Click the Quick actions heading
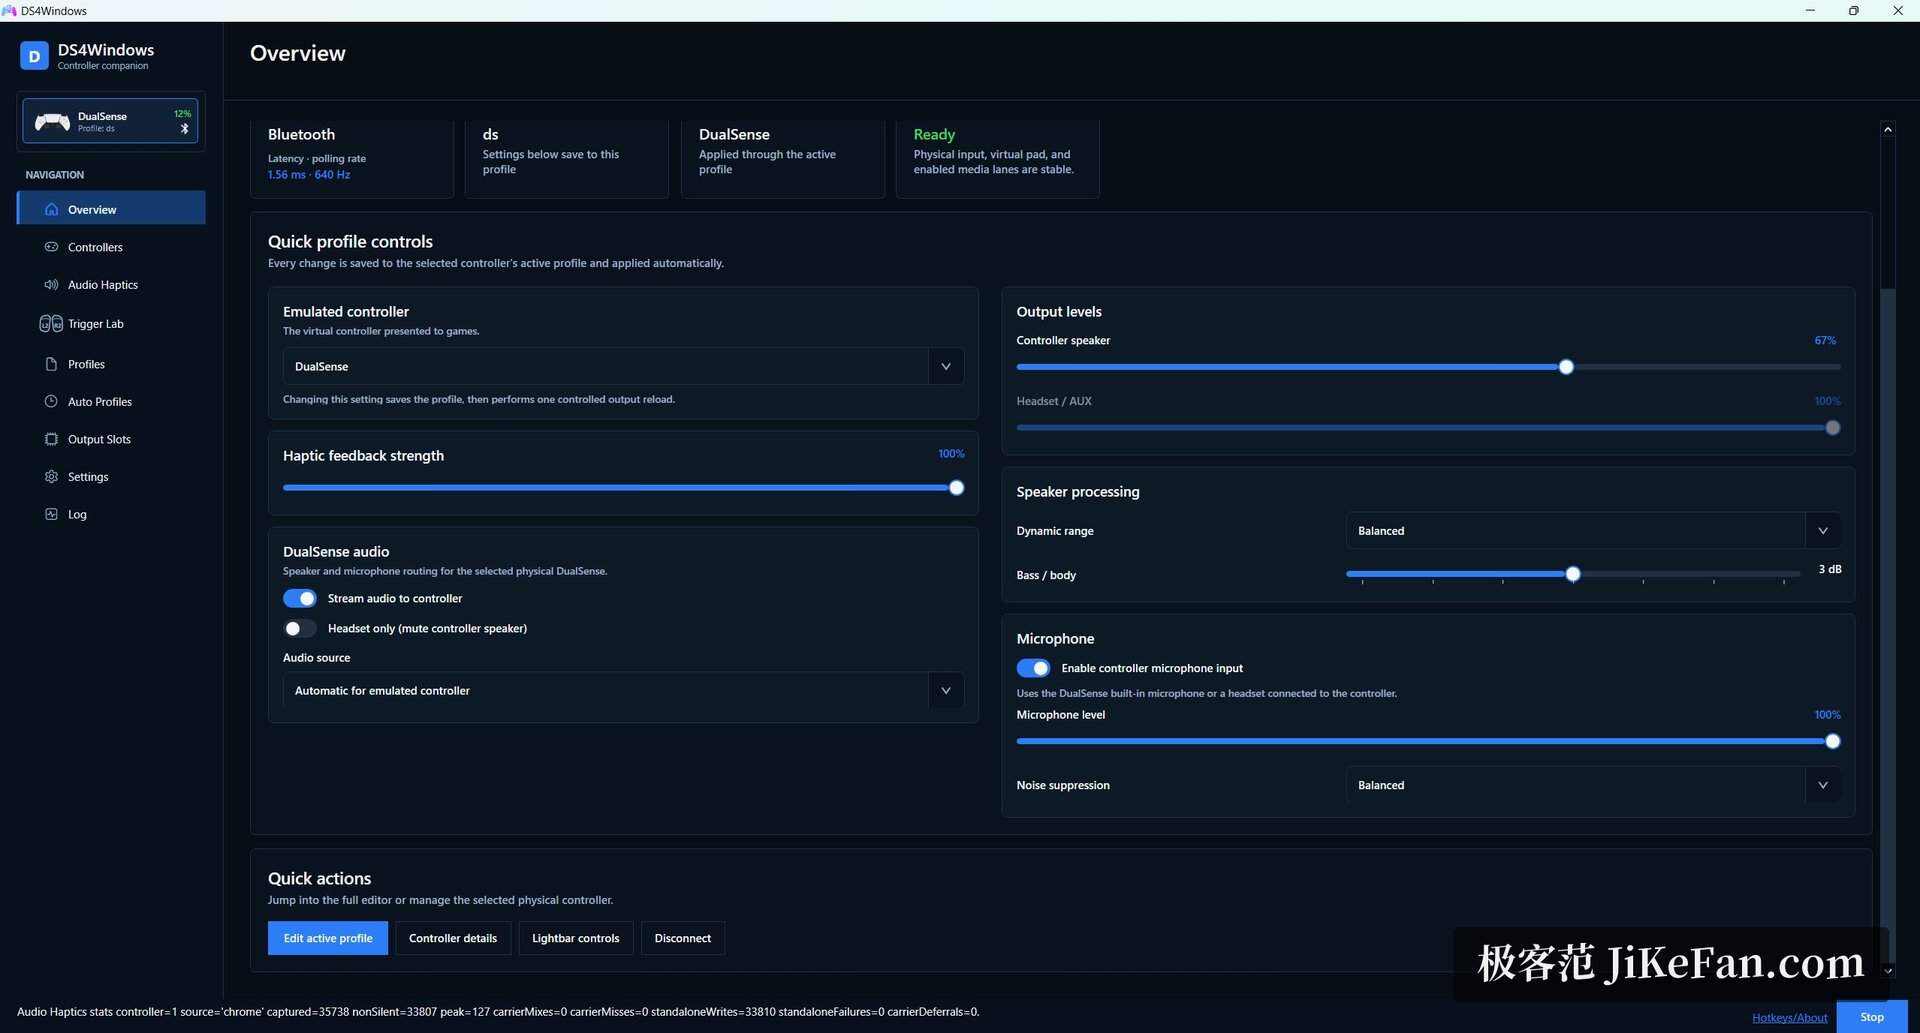This screenshot has height=1033, width=1920. (319, 879)
